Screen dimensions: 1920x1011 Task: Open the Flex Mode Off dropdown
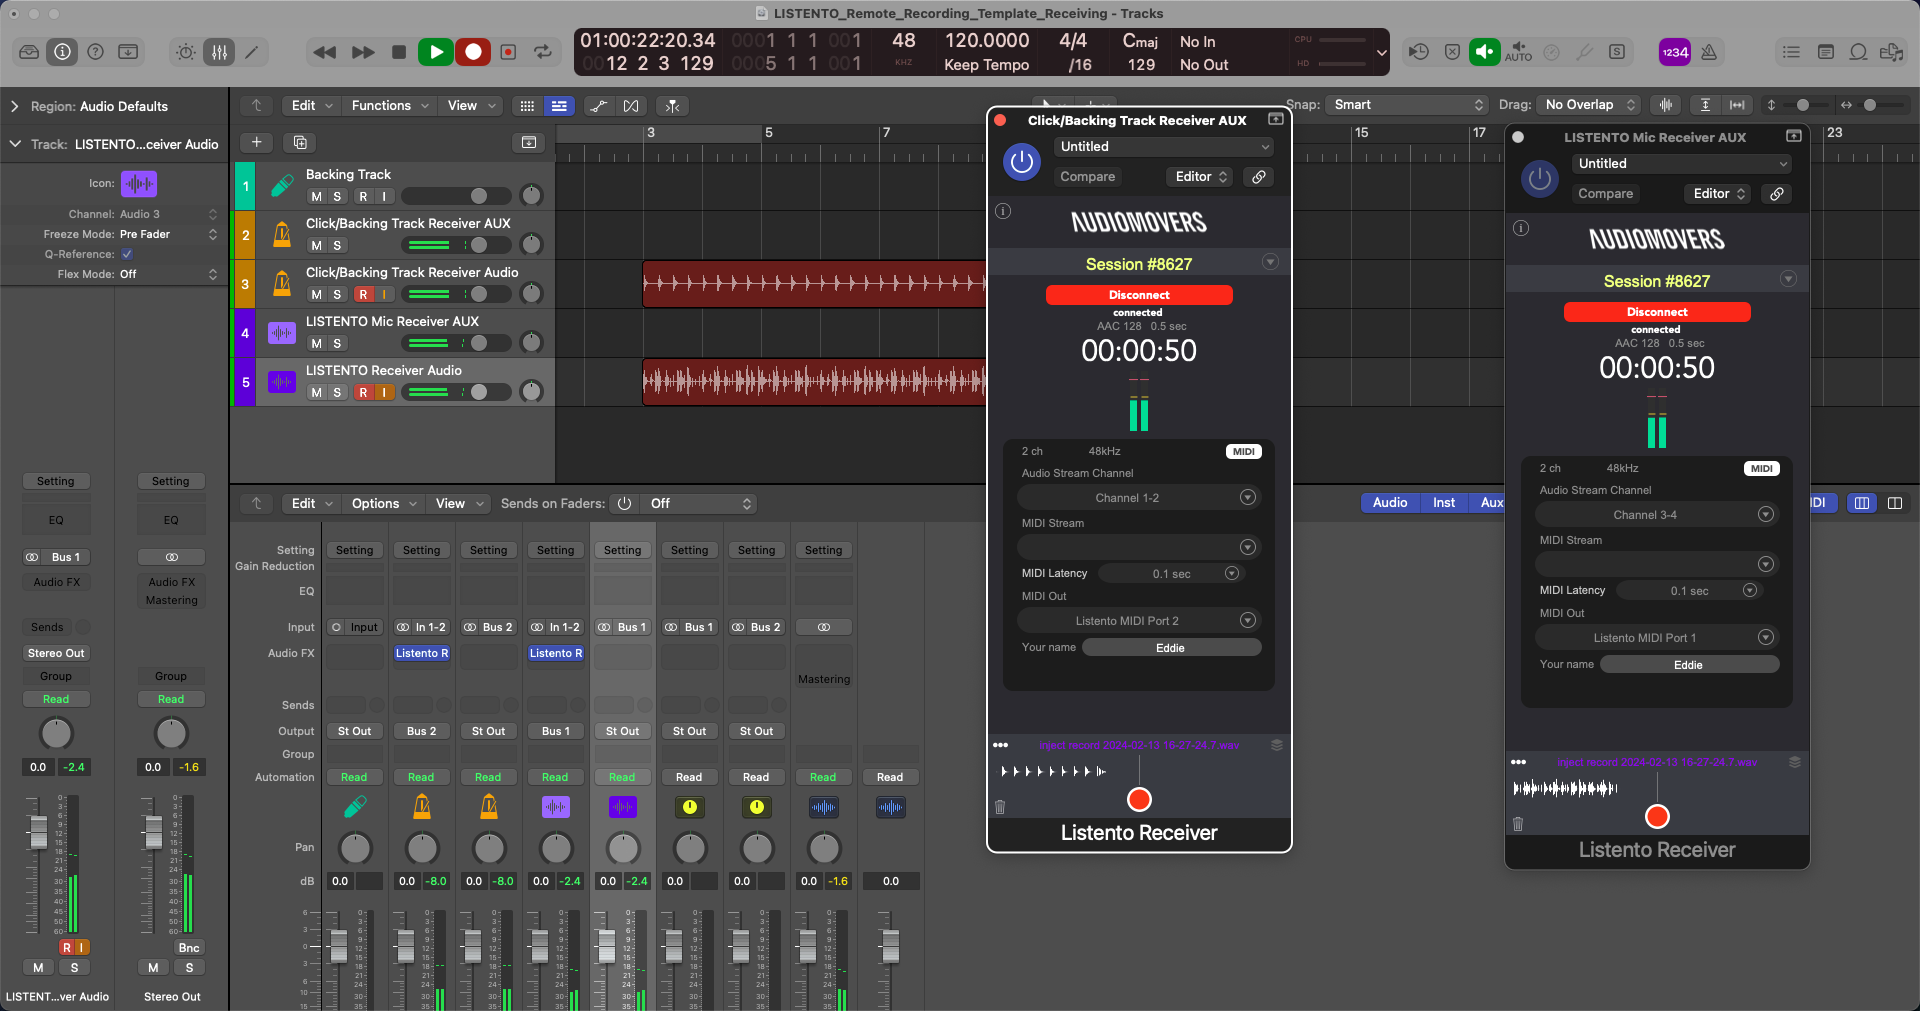point(168,274)
